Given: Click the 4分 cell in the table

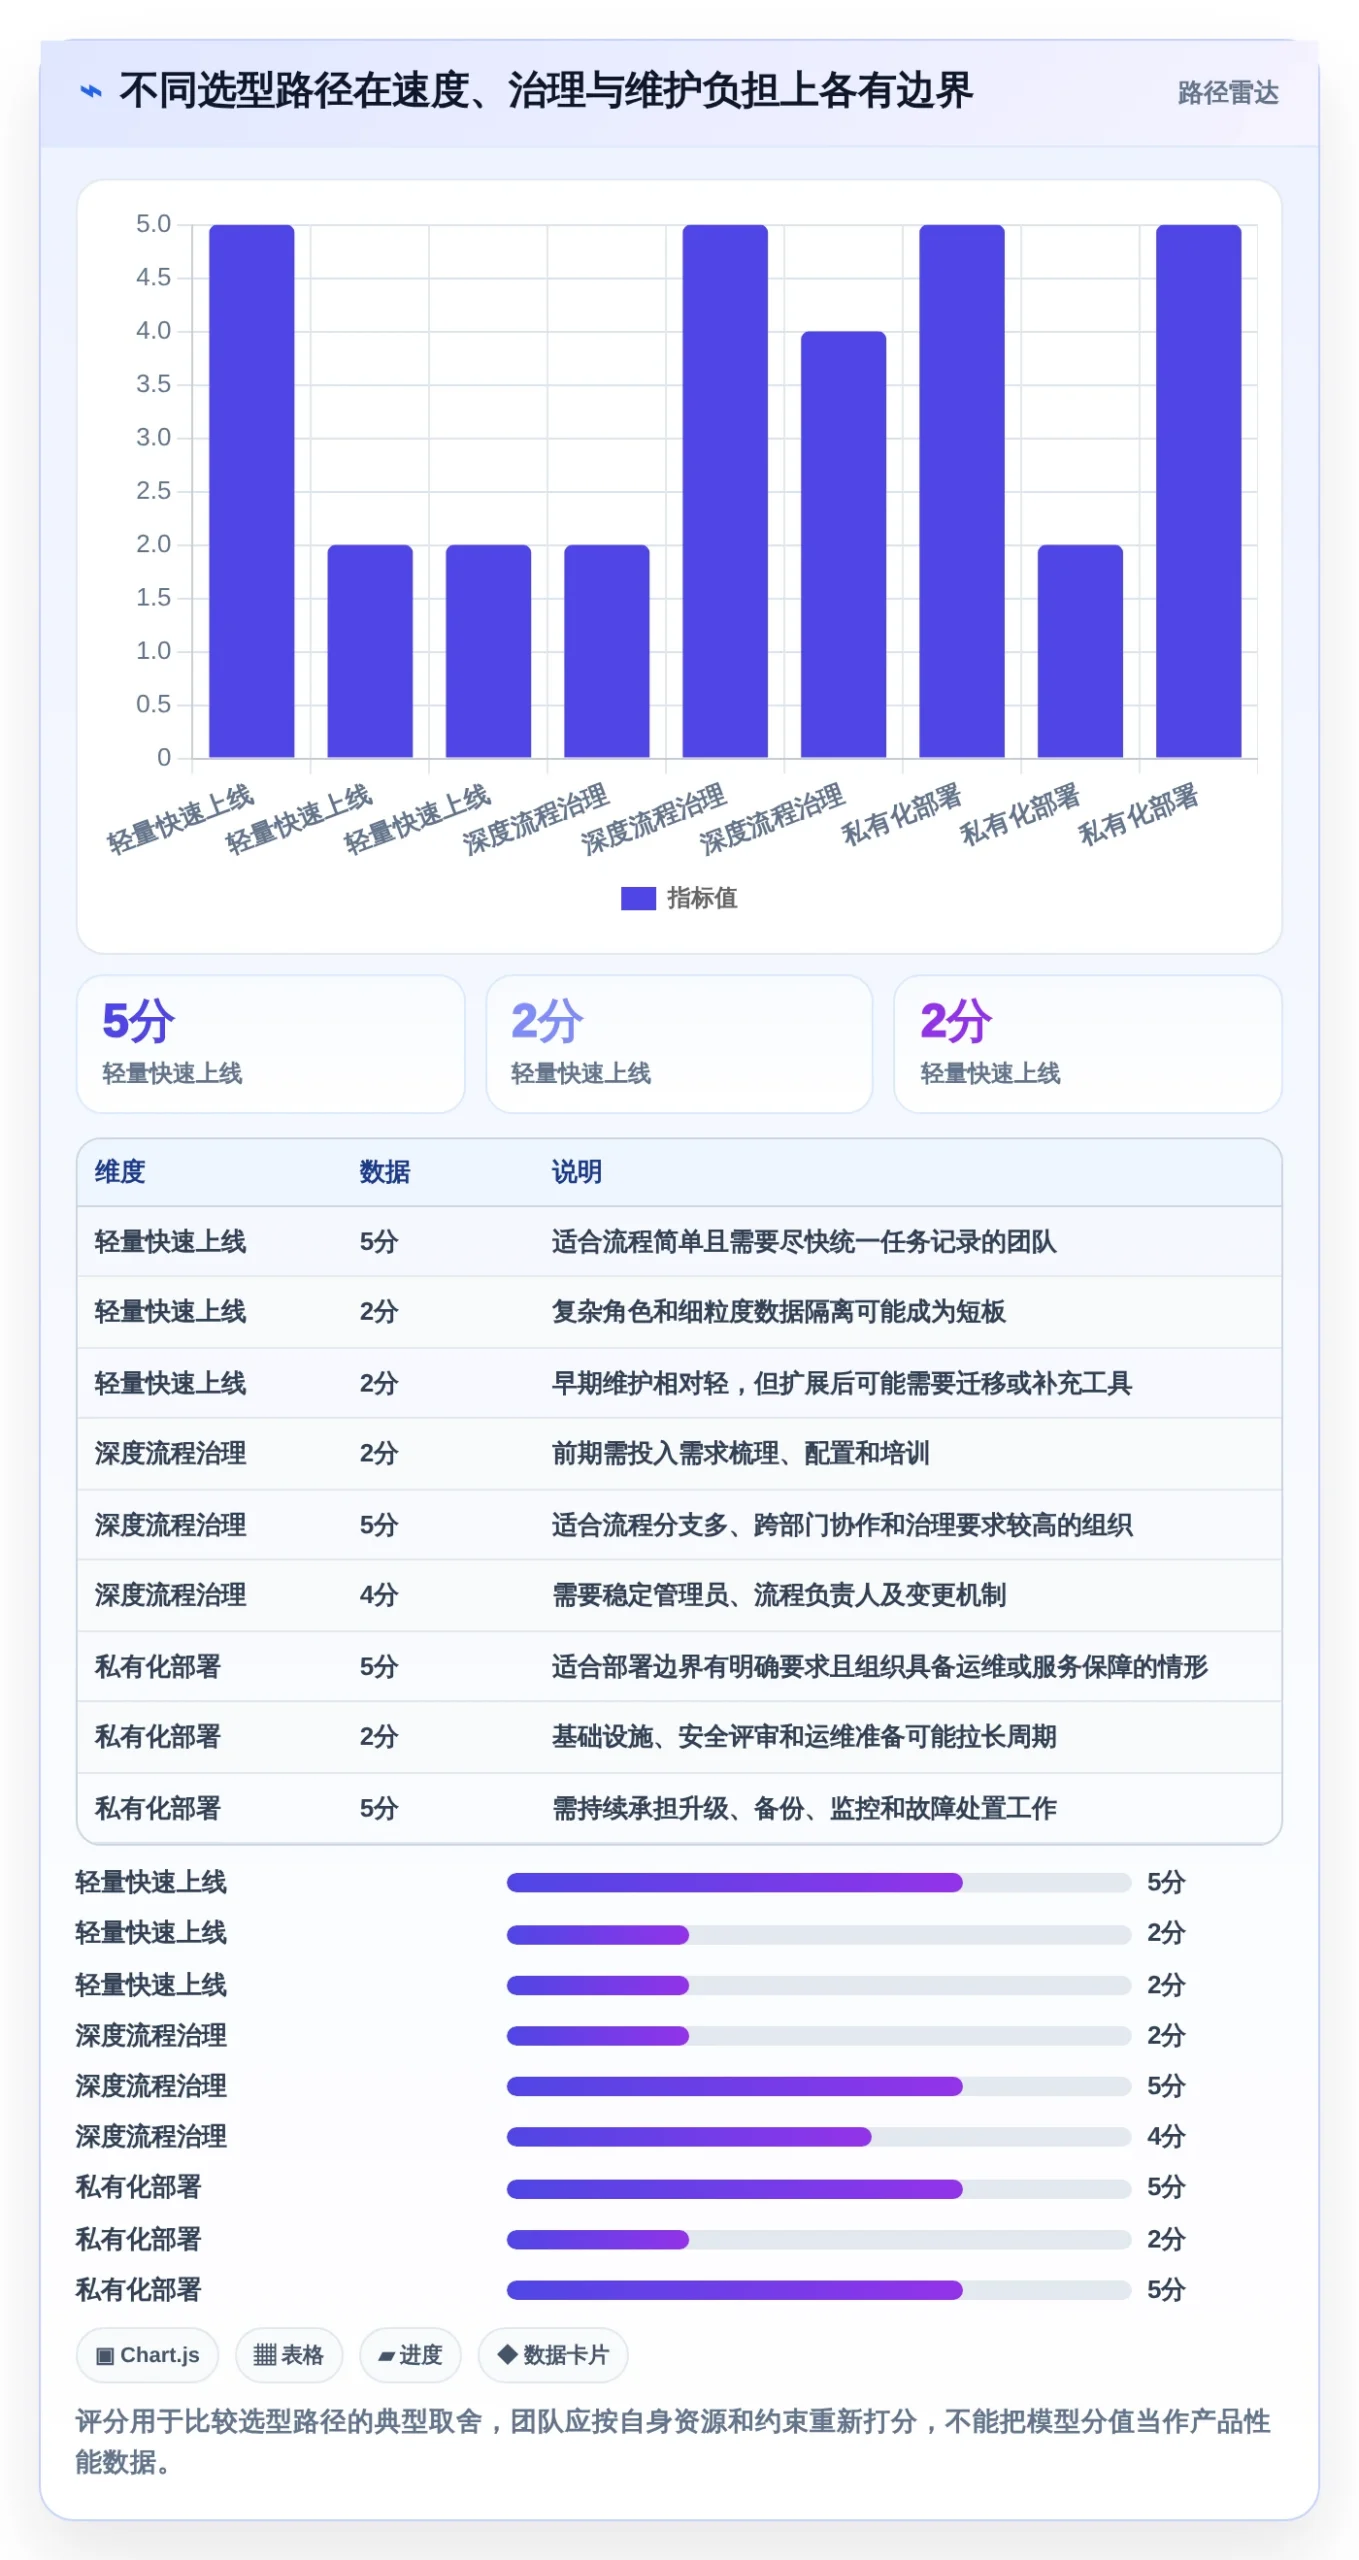Looking at the screenshot, I should pos(379,1595).
